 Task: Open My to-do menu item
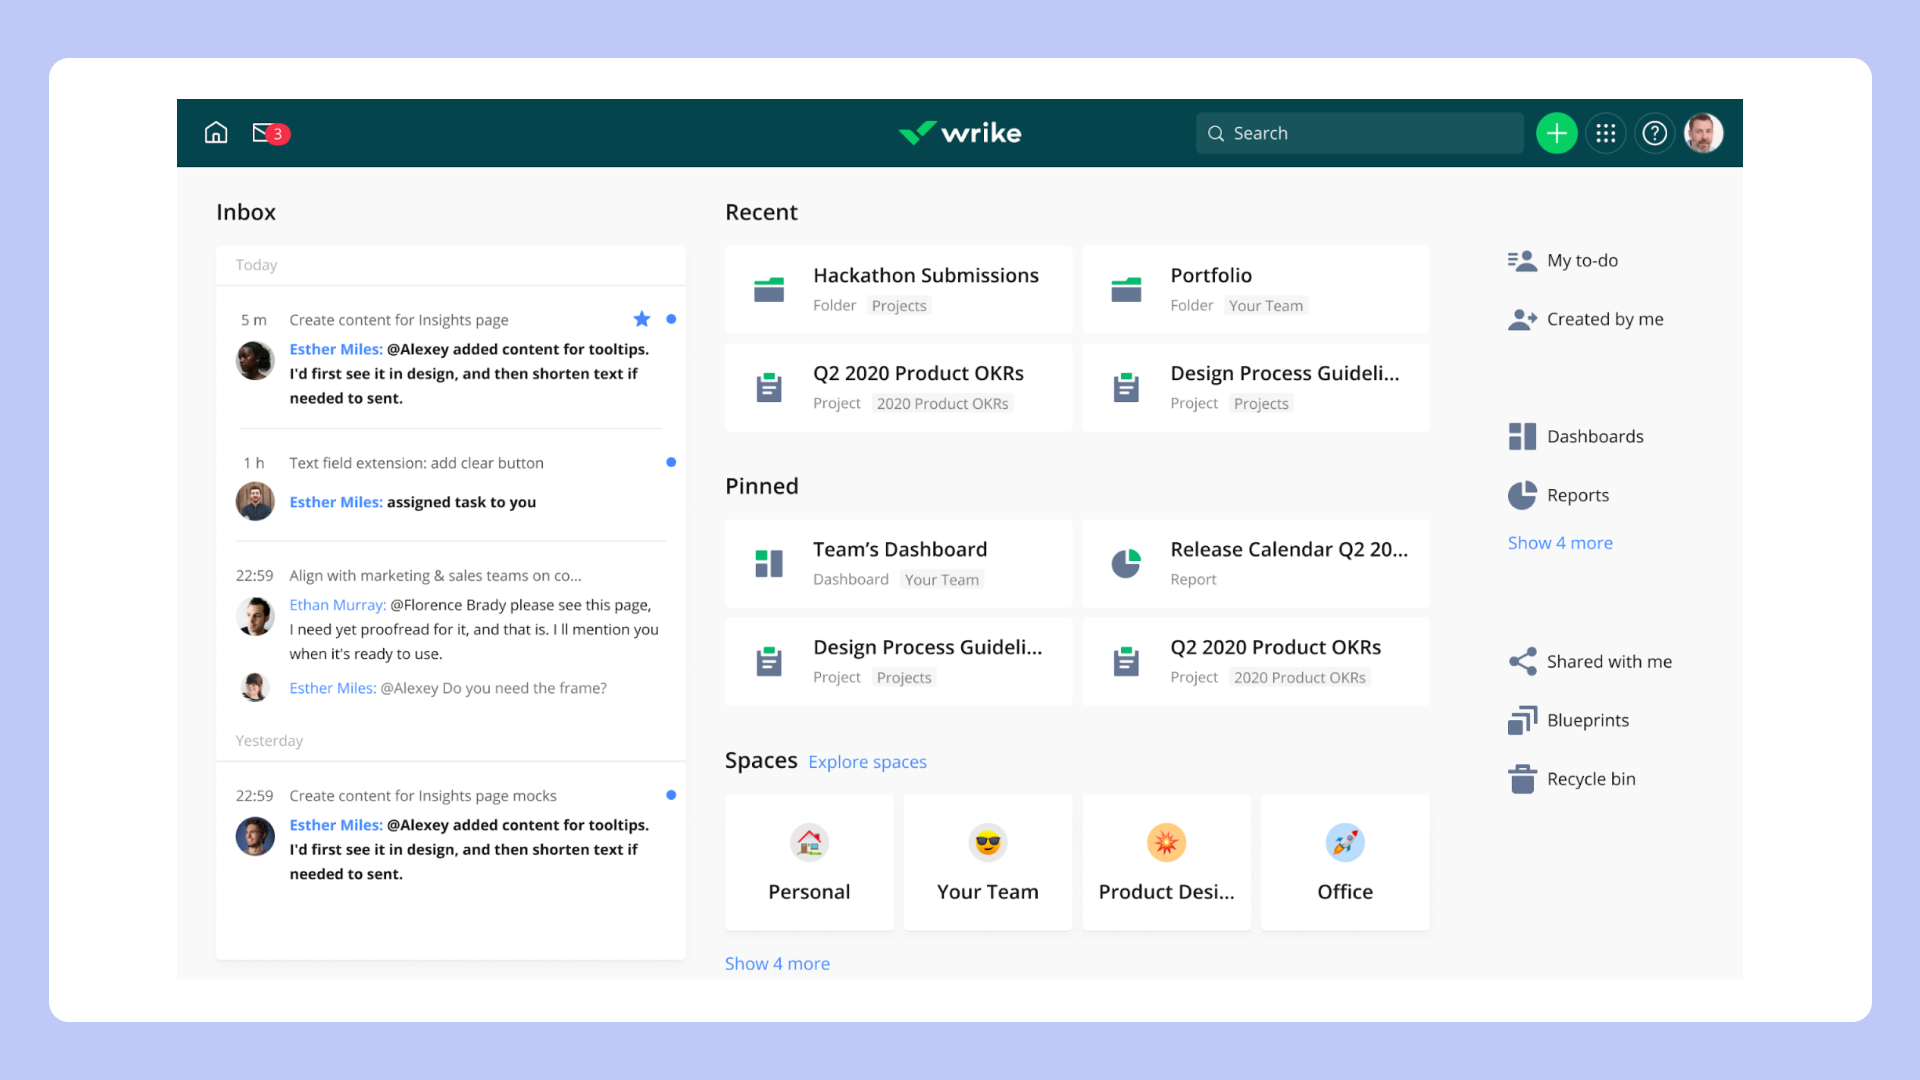(x=1581, y=260)
